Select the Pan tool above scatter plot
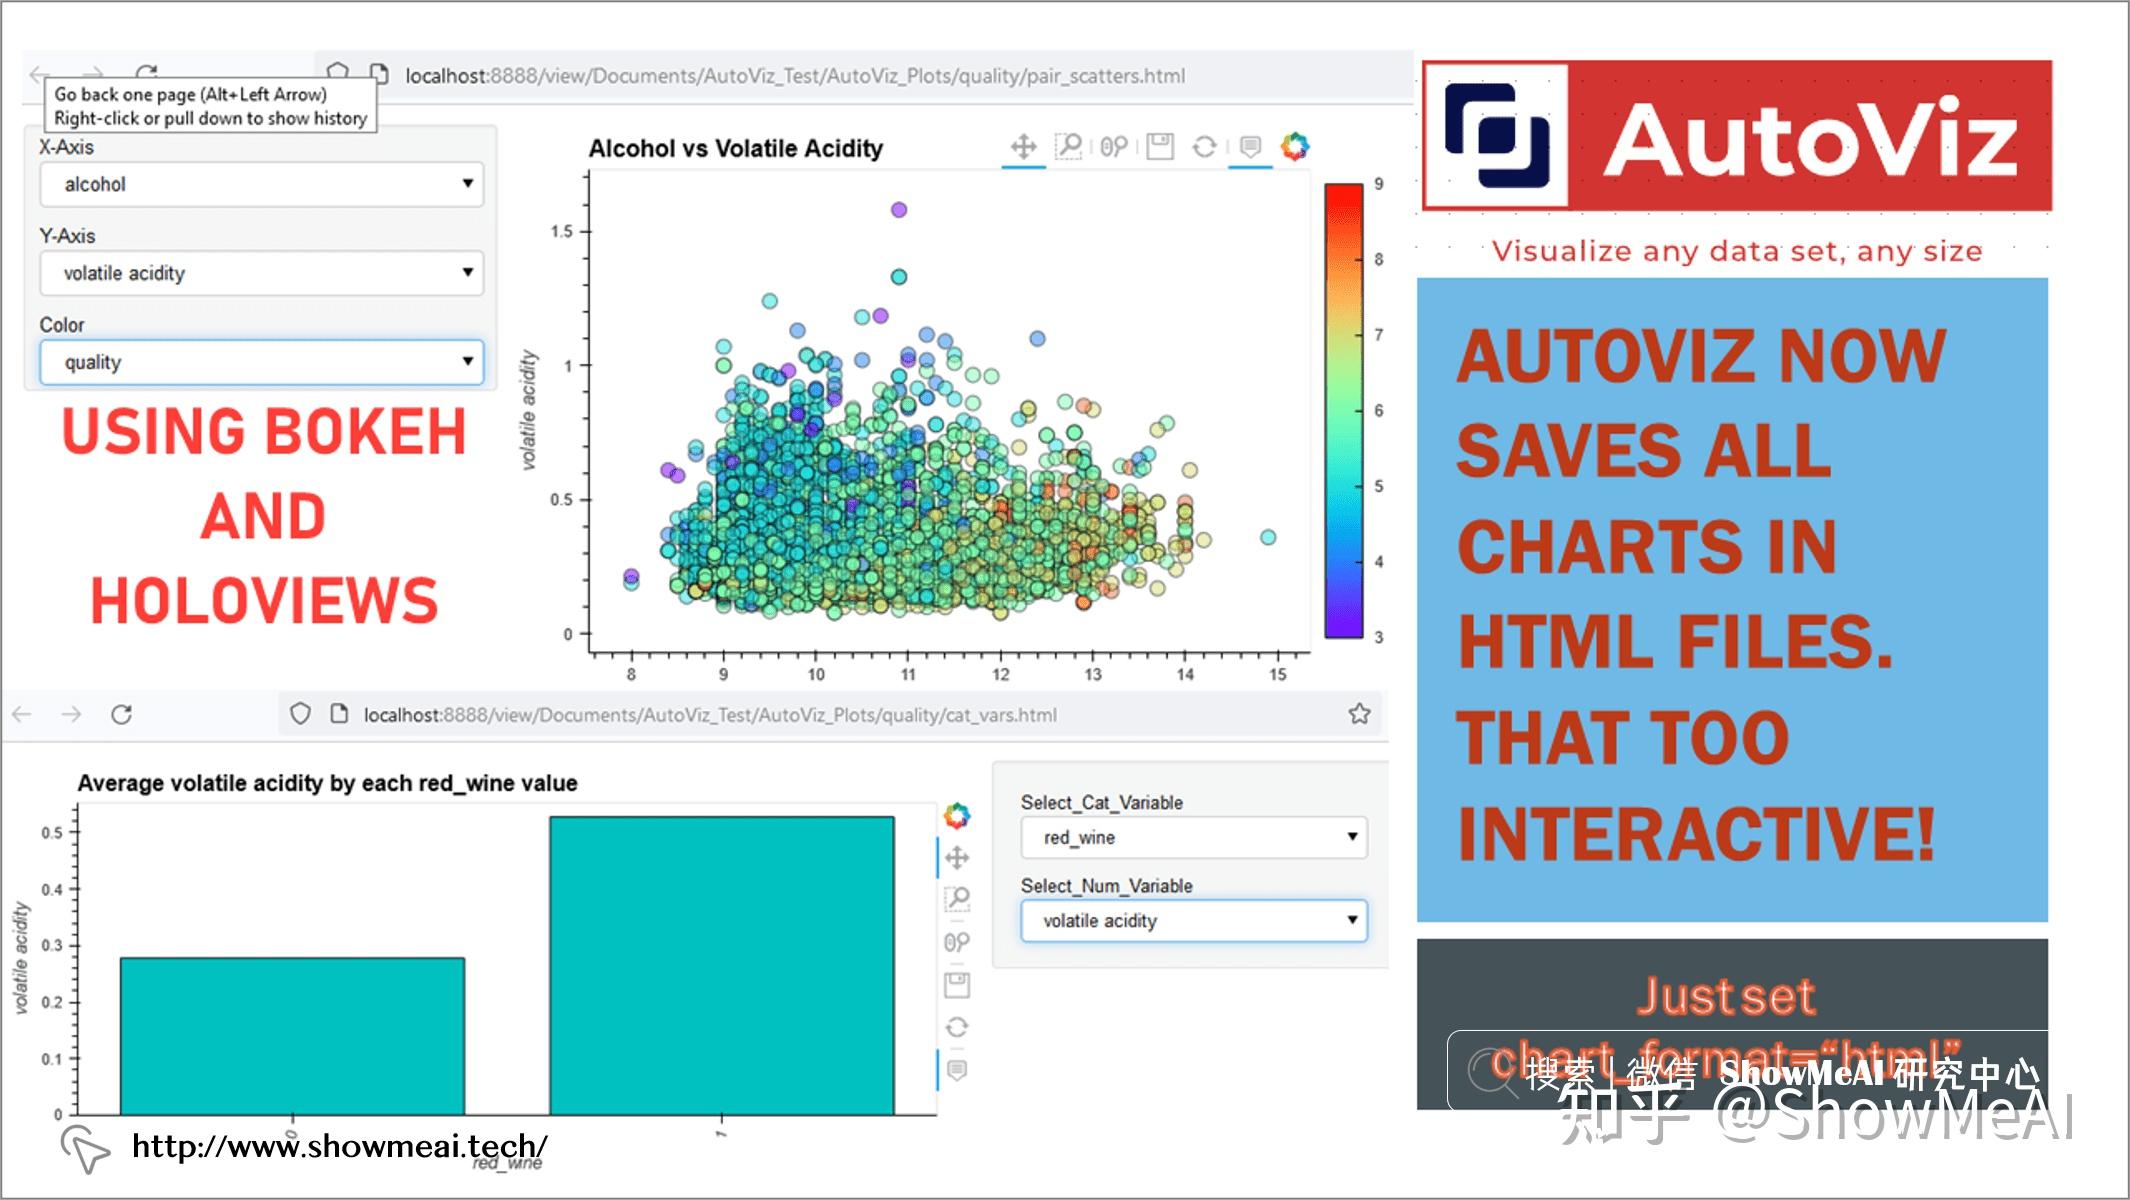Image resolution: width=2130 pixels, height=1200 pixels. click(x=1023, y=147)
